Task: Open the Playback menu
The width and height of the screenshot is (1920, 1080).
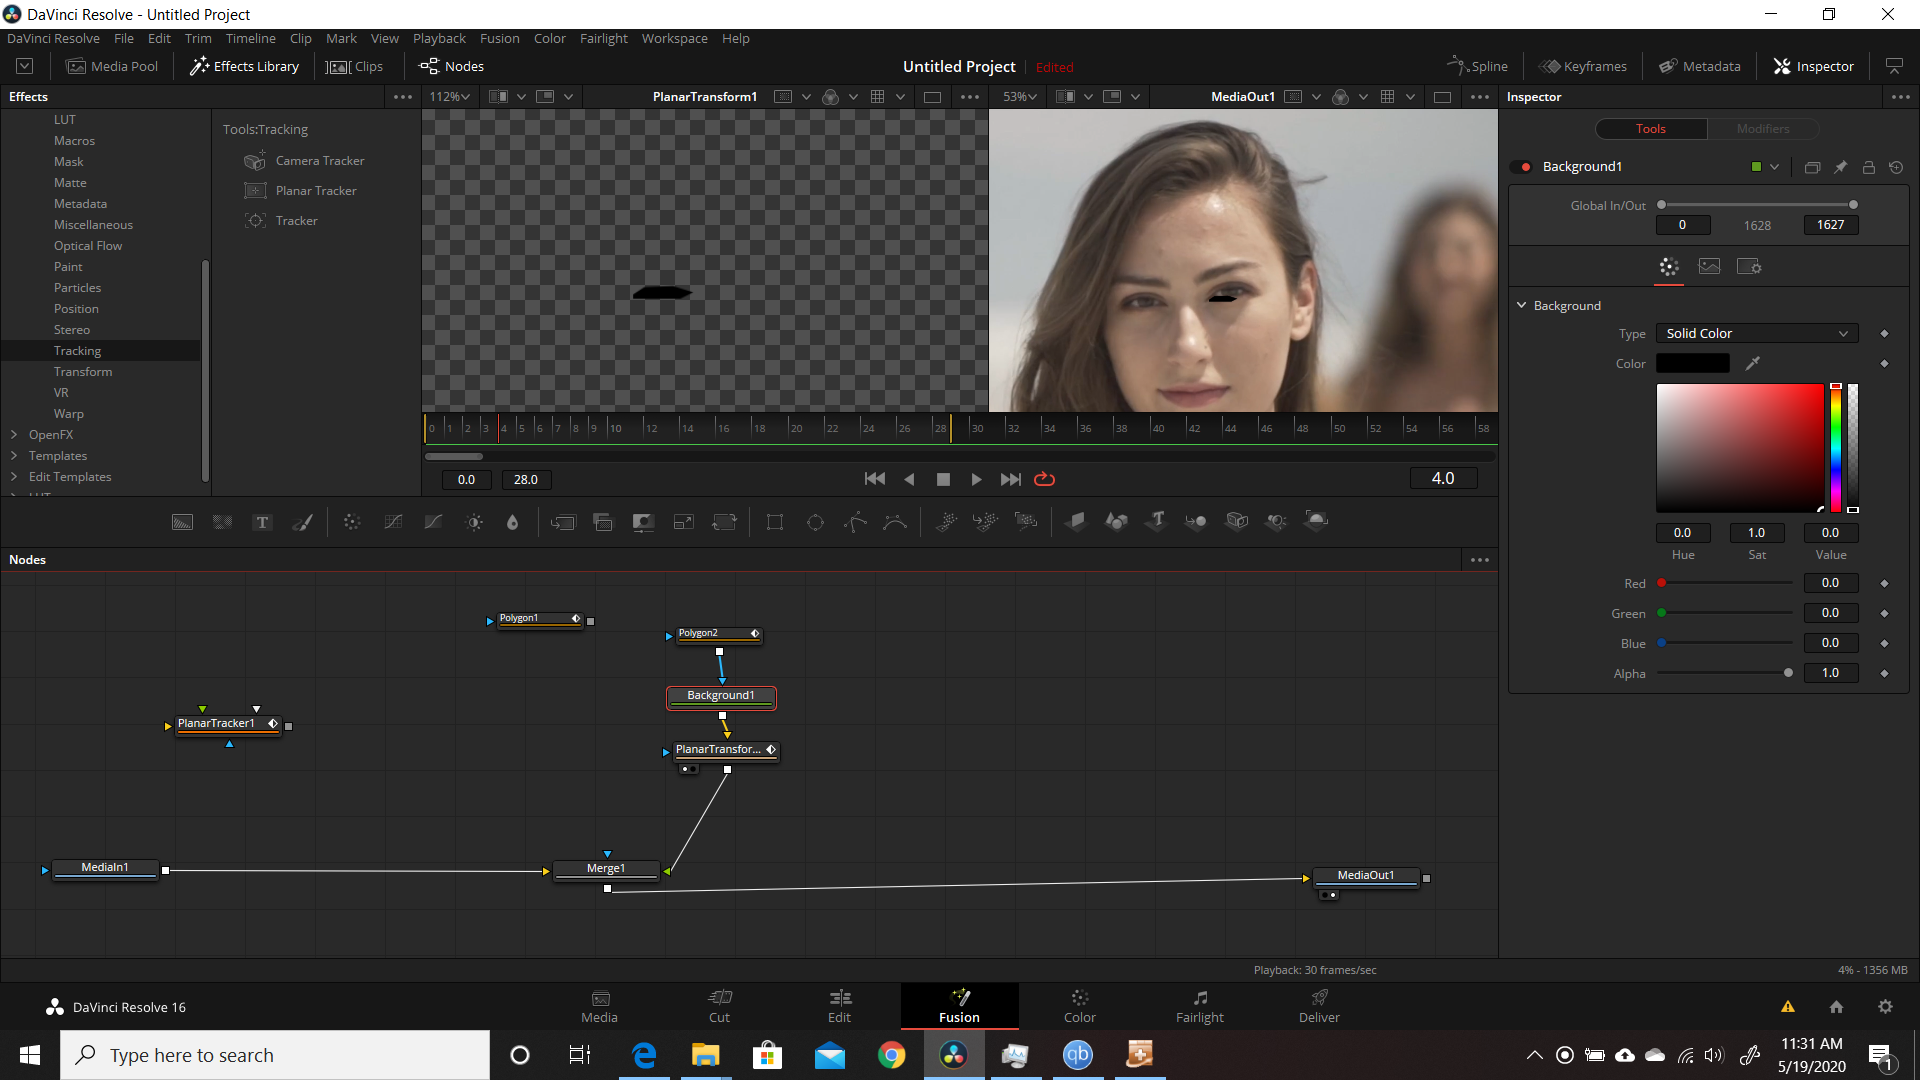Action: [x=439, y=38]
